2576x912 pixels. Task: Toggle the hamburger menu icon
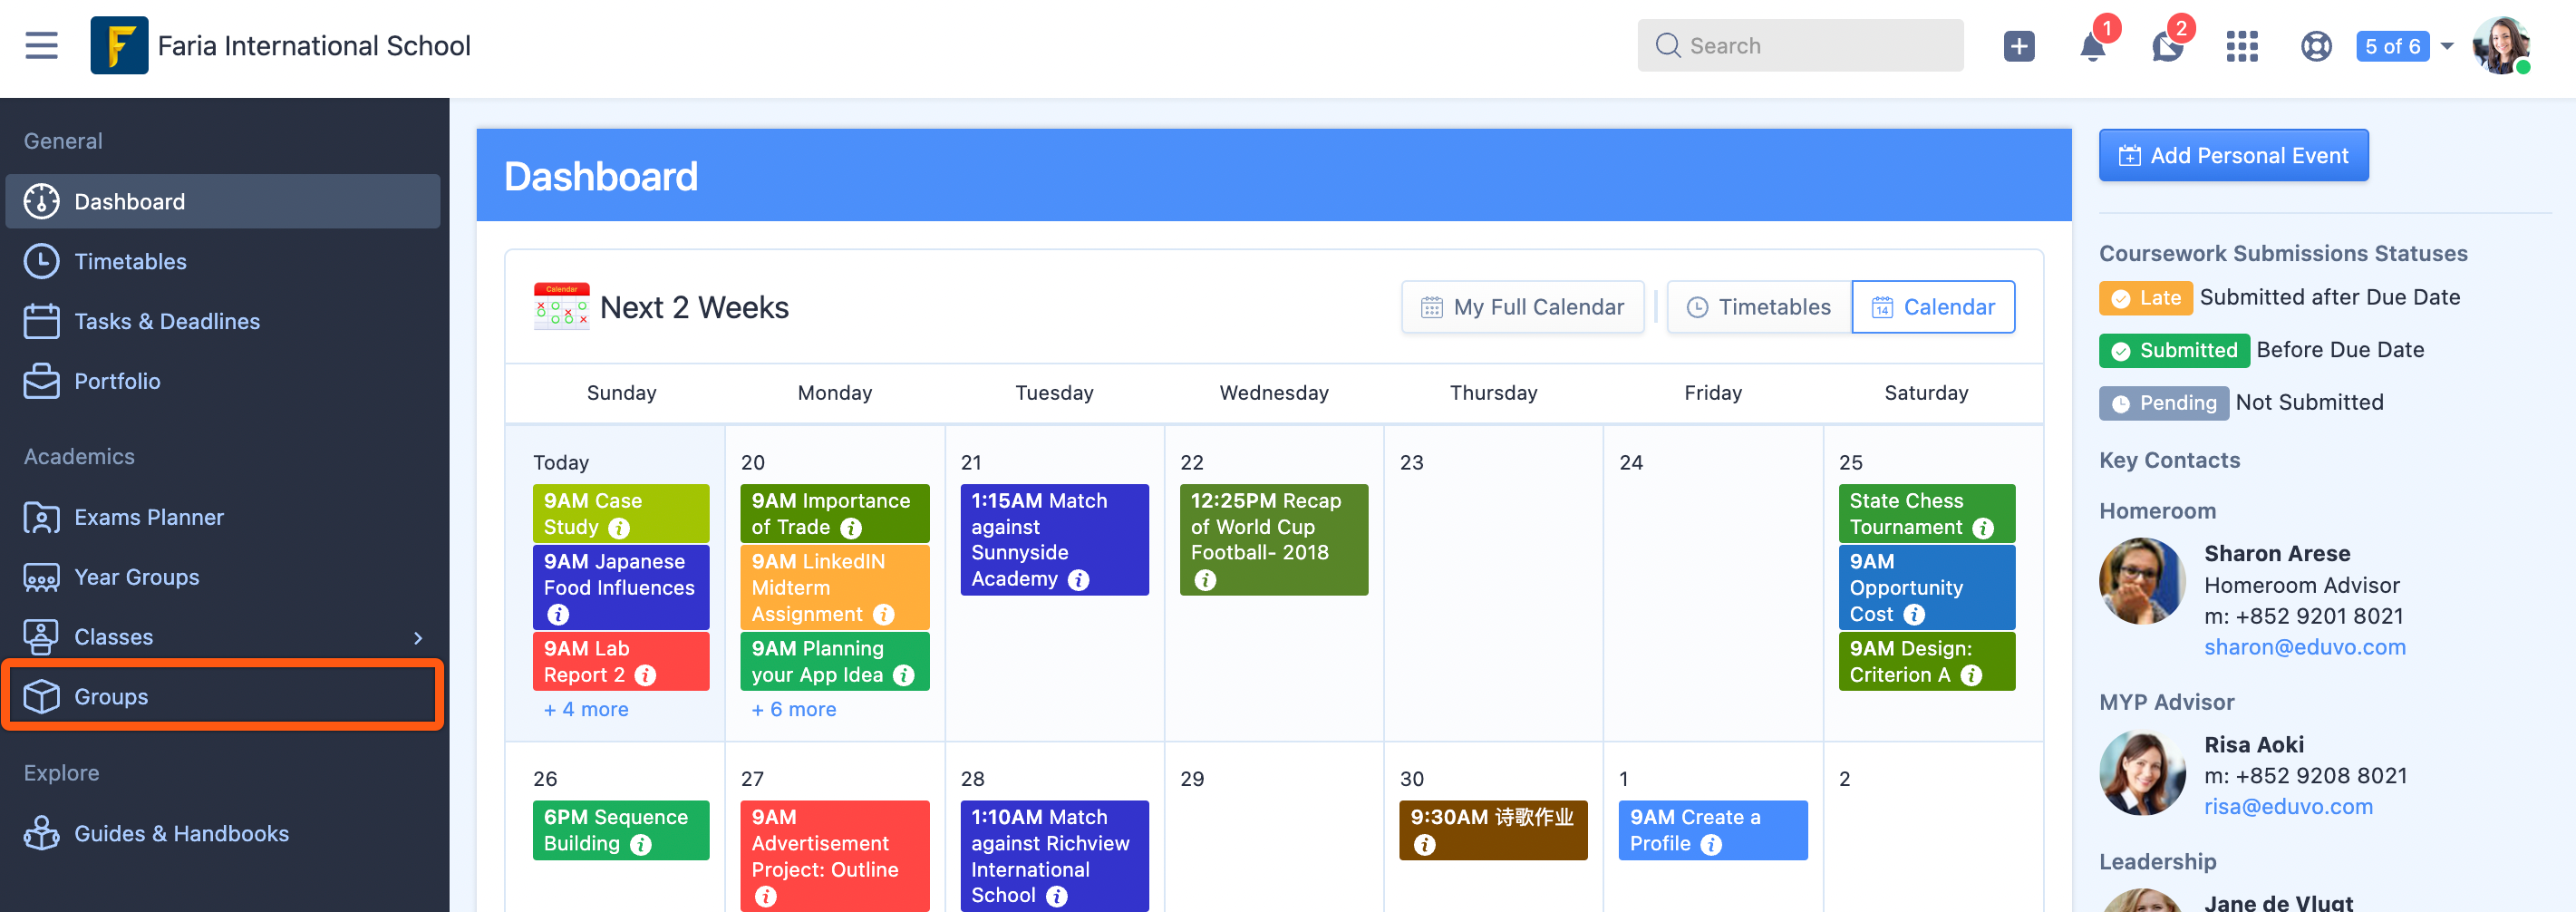pyautogui.click(x=40, y=45)
